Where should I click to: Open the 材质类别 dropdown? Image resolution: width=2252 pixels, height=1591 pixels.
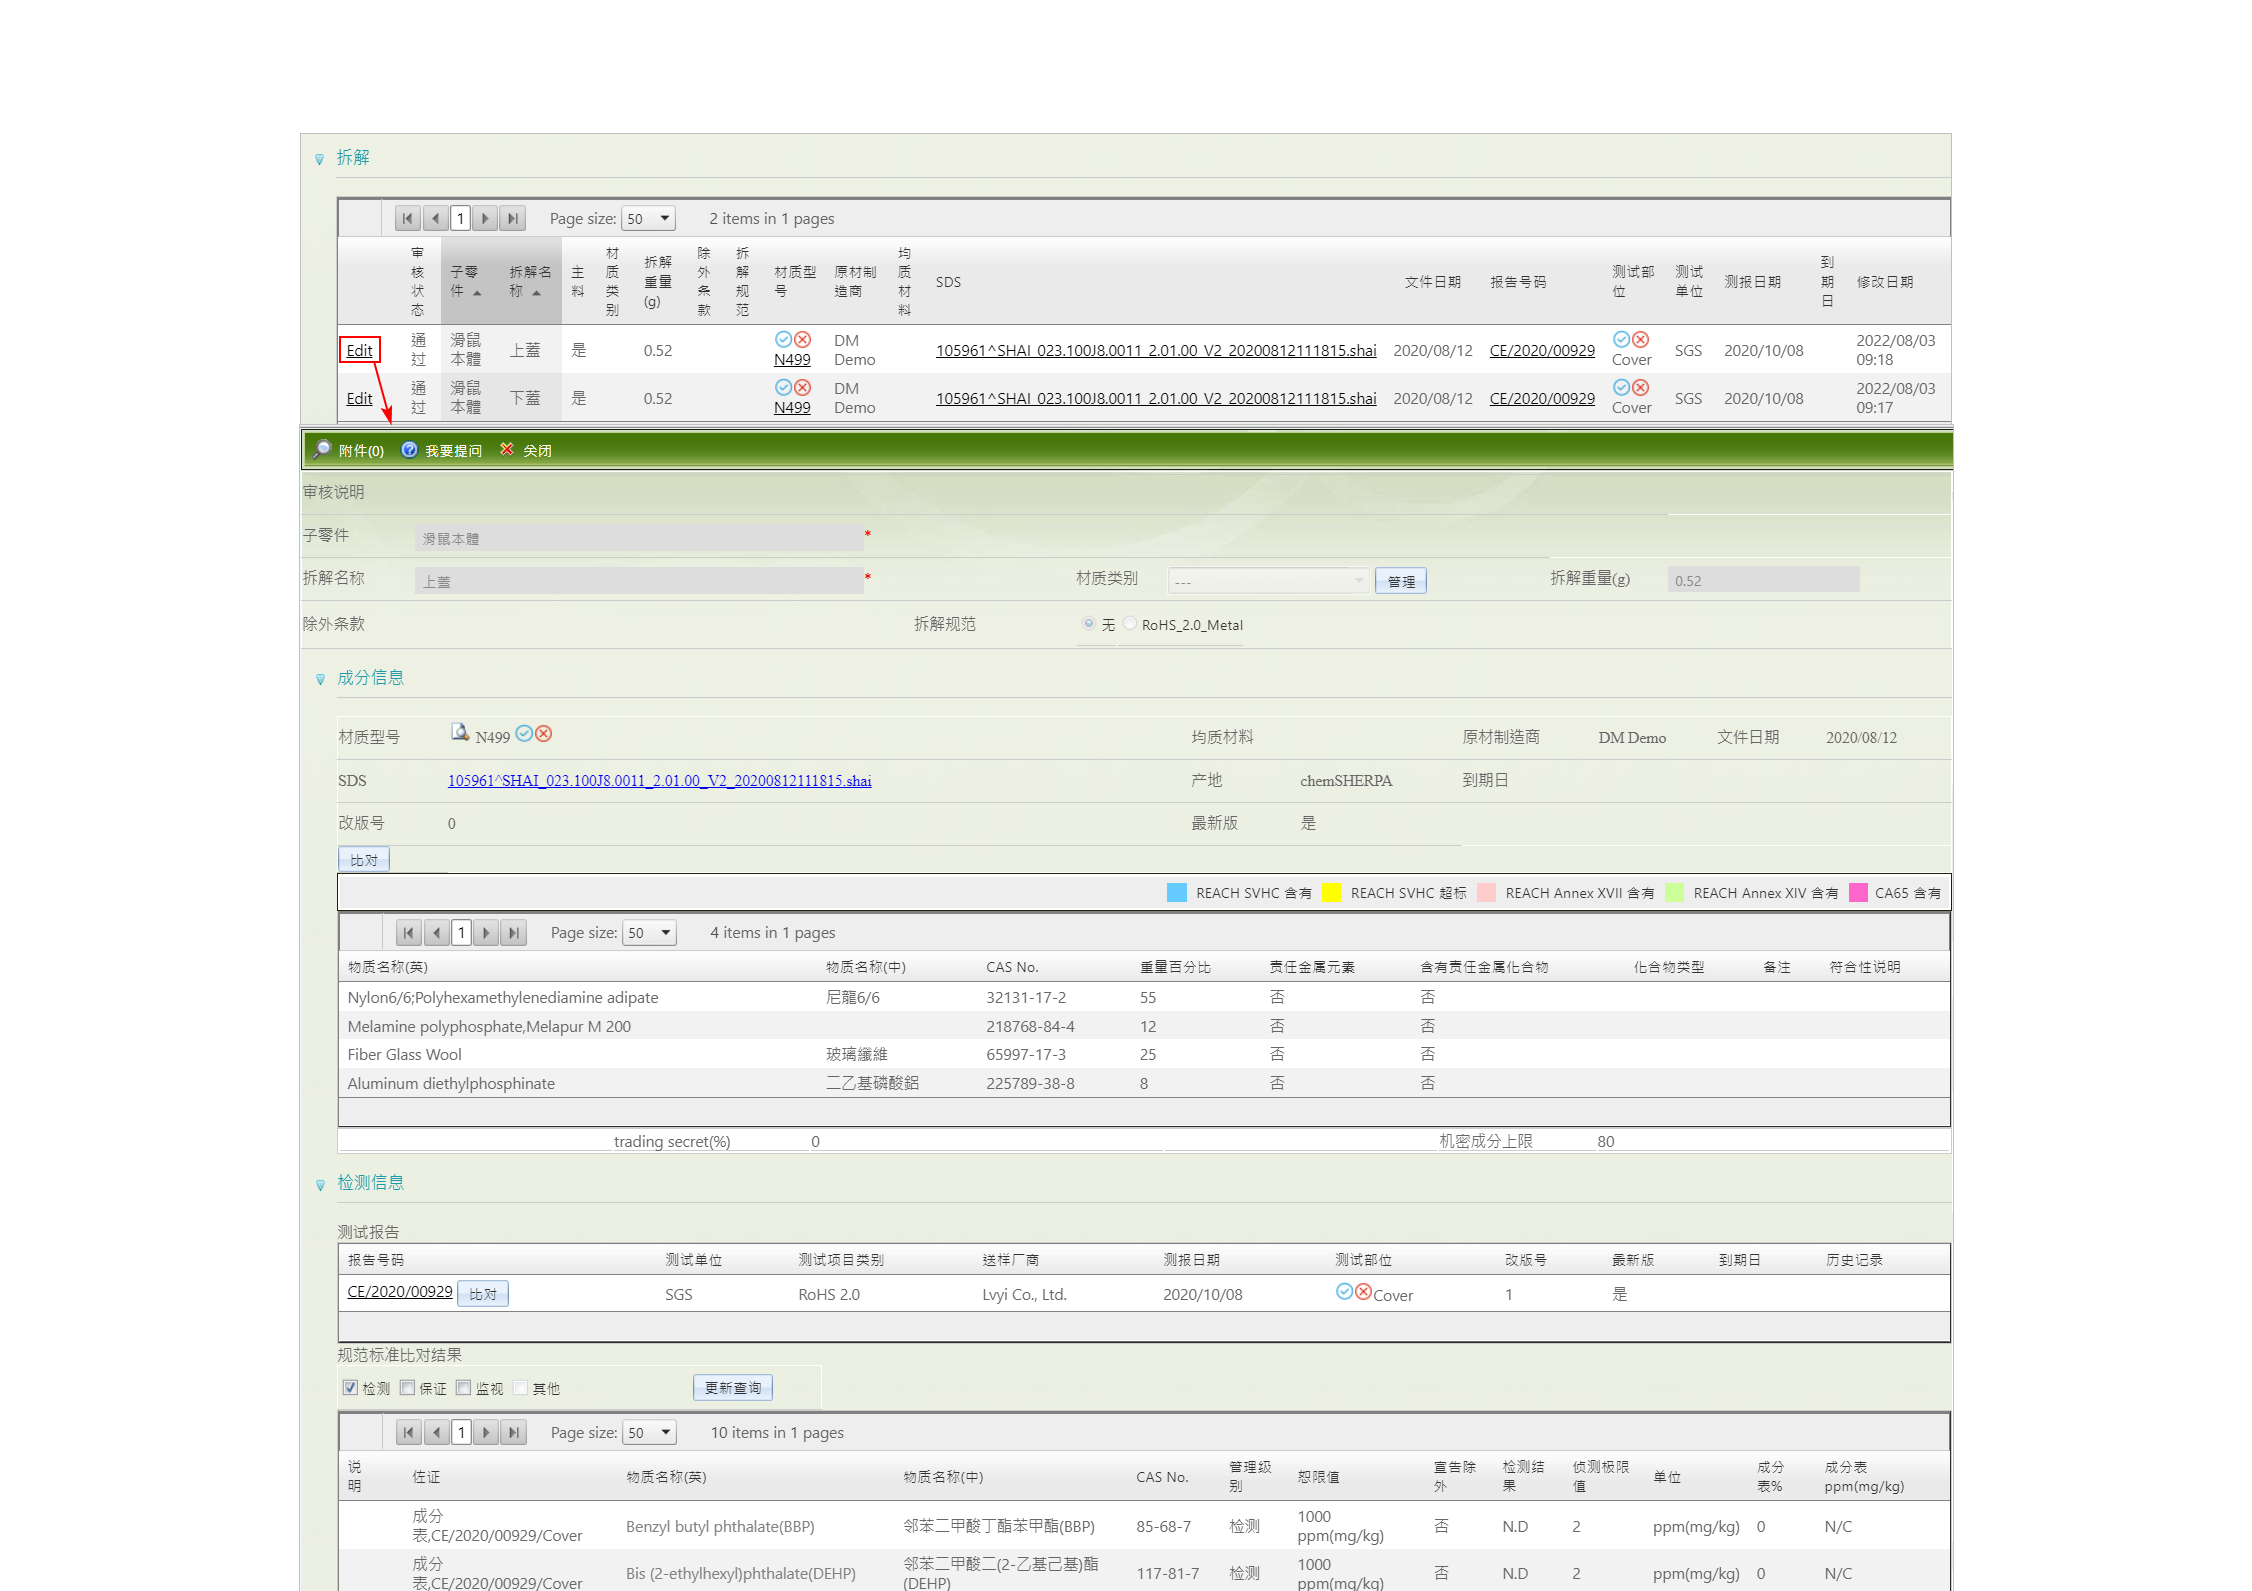click(x=1268, y=581)
